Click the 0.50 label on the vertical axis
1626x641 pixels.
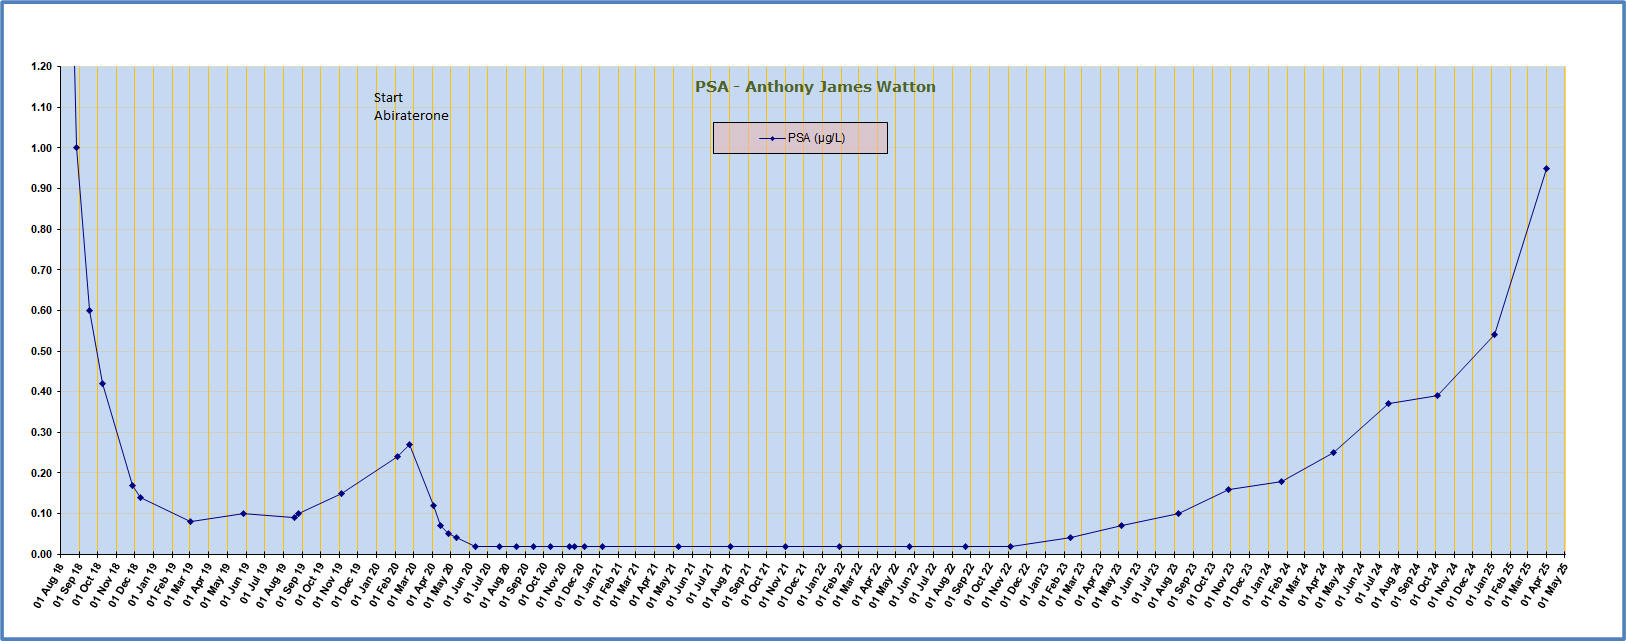[41, 351]
